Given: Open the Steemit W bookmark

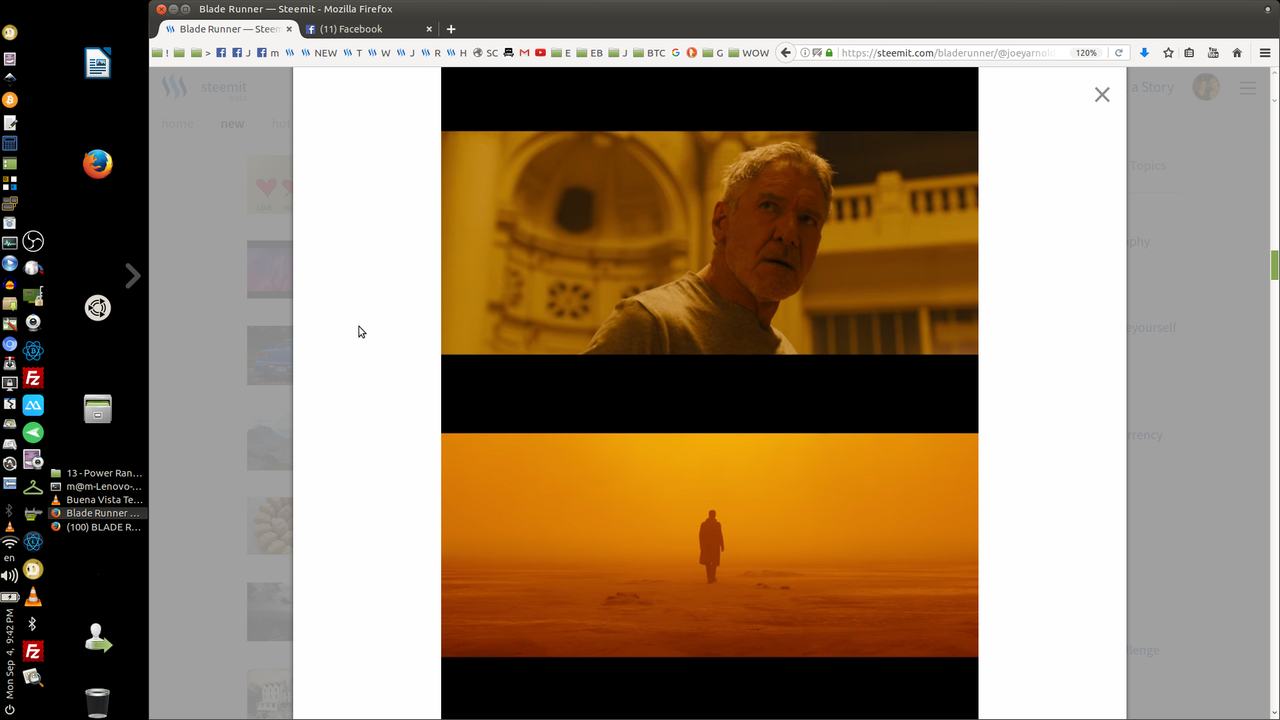Looking at the screenshot, I should [380, 52].
